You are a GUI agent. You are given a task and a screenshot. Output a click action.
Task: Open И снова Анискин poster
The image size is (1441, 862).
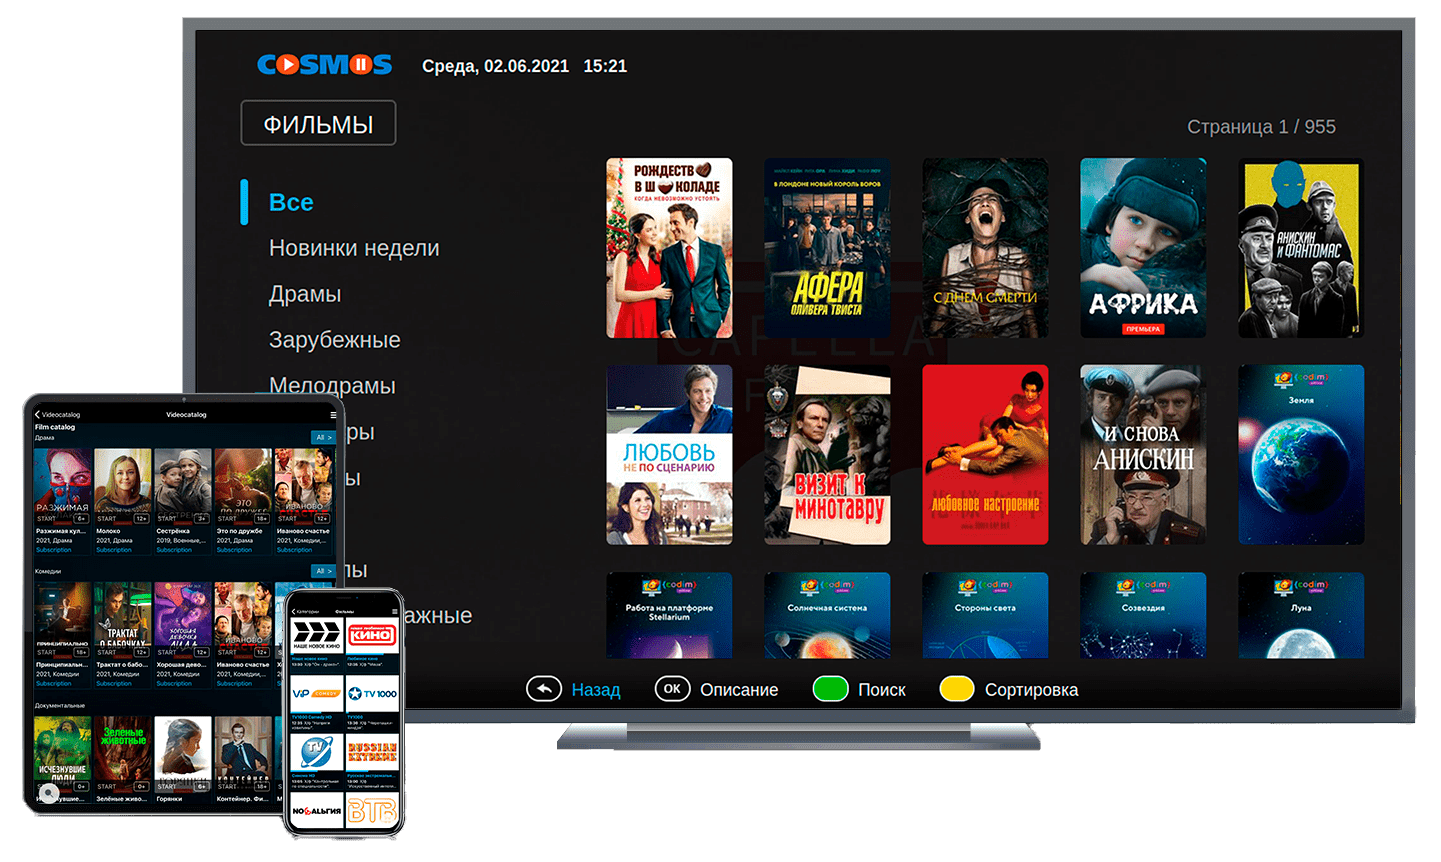[x=1143, y=455]
